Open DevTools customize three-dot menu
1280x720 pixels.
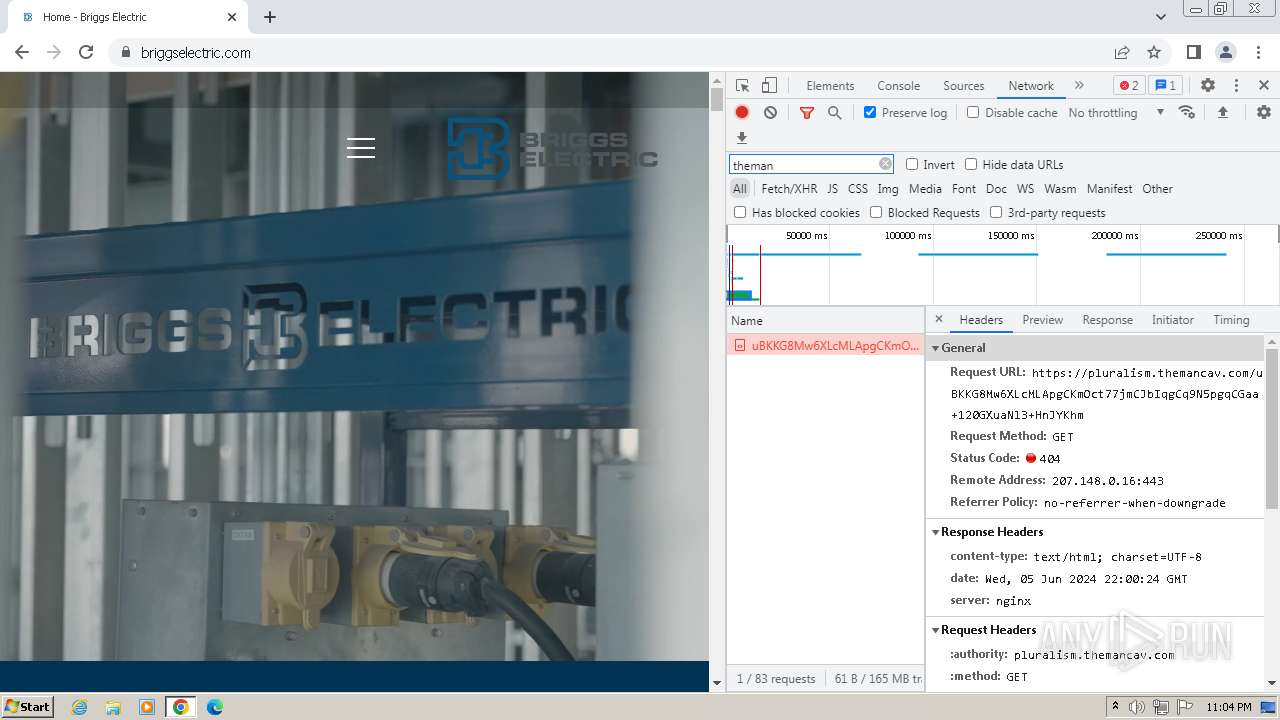click(1236, 86)
